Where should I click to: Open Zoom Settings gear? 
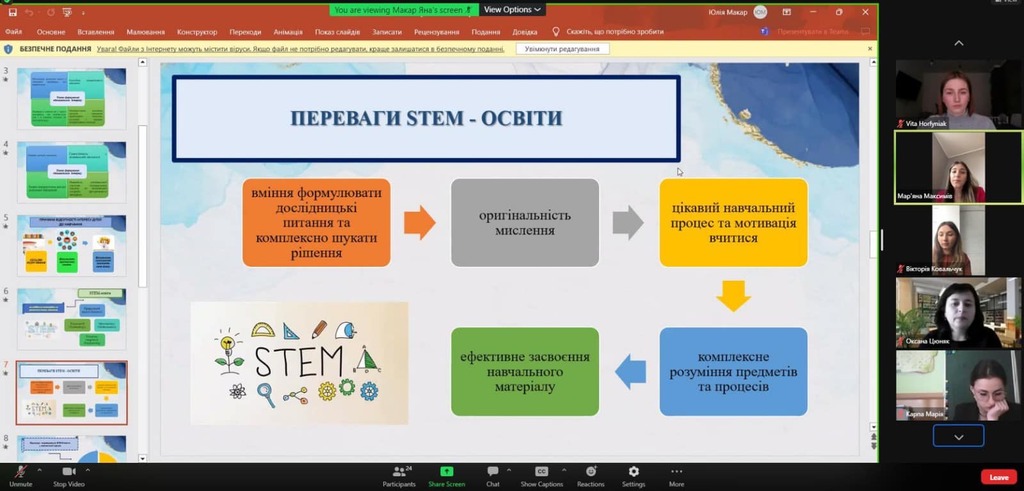pos(633,472)
